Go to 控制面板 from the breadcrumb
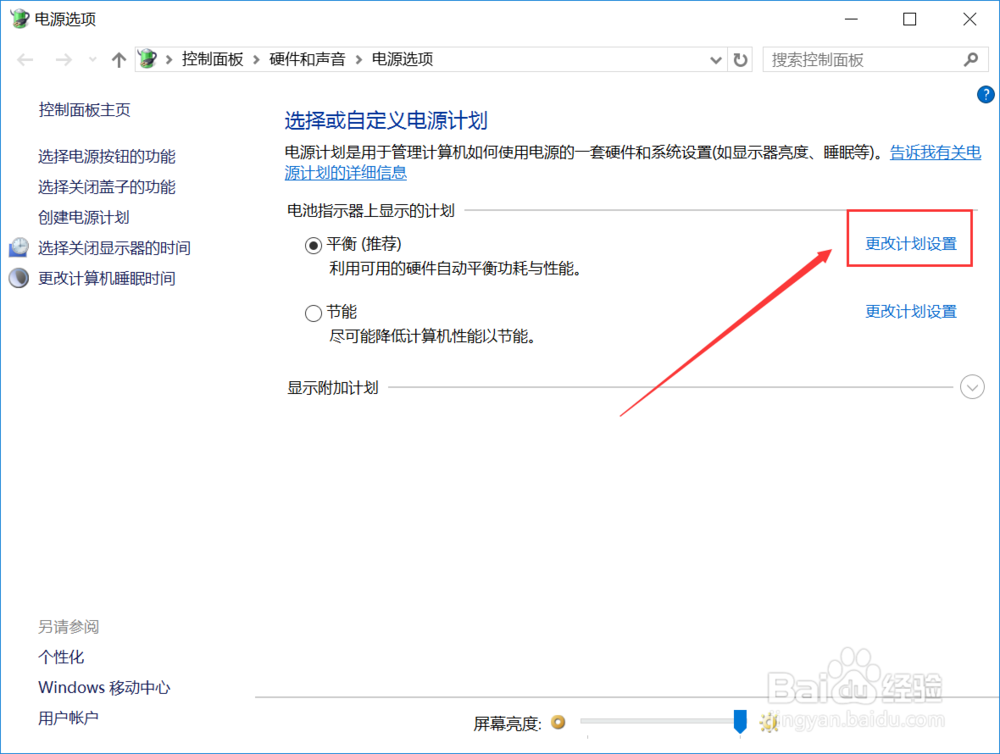 pyautogui.click(x=214, y=59)
